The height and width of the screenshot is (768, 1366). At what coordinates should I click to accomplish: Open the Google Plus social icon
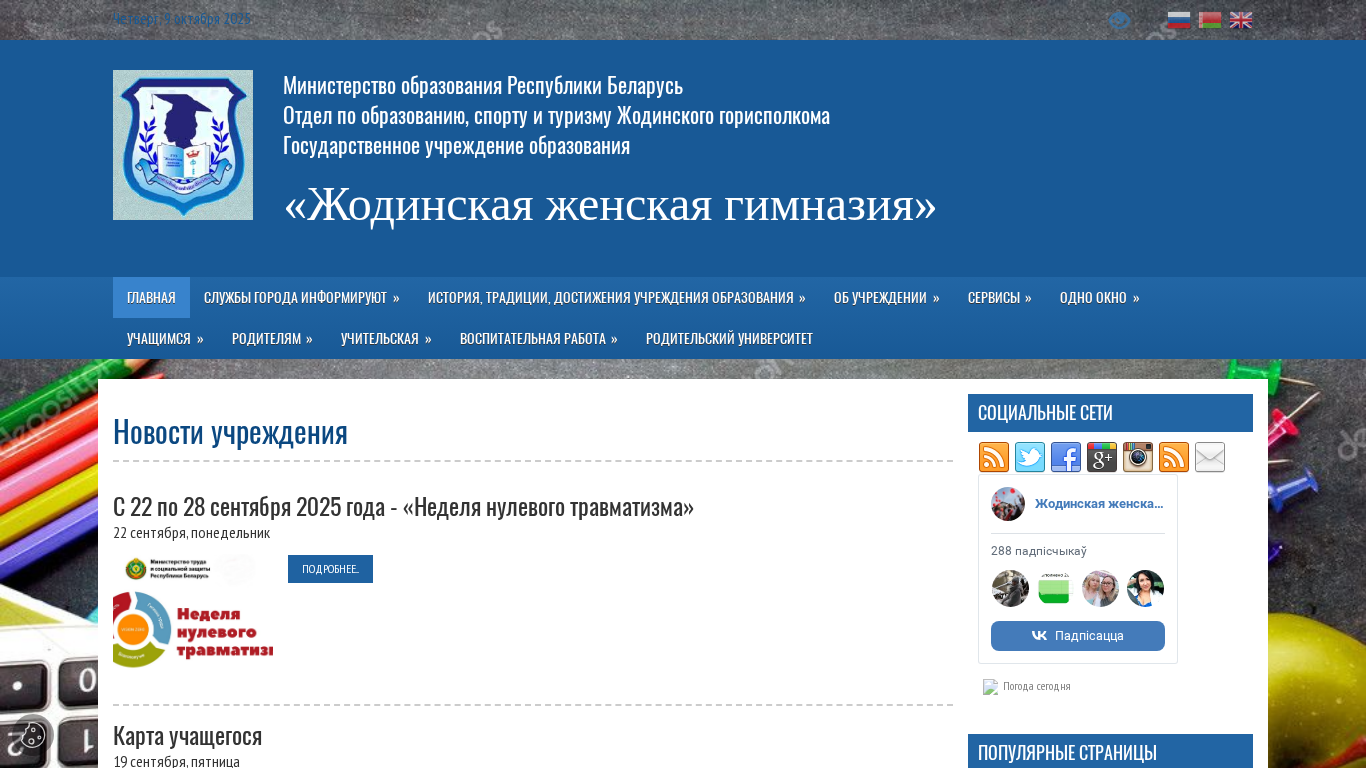[x=1102, y=457]
